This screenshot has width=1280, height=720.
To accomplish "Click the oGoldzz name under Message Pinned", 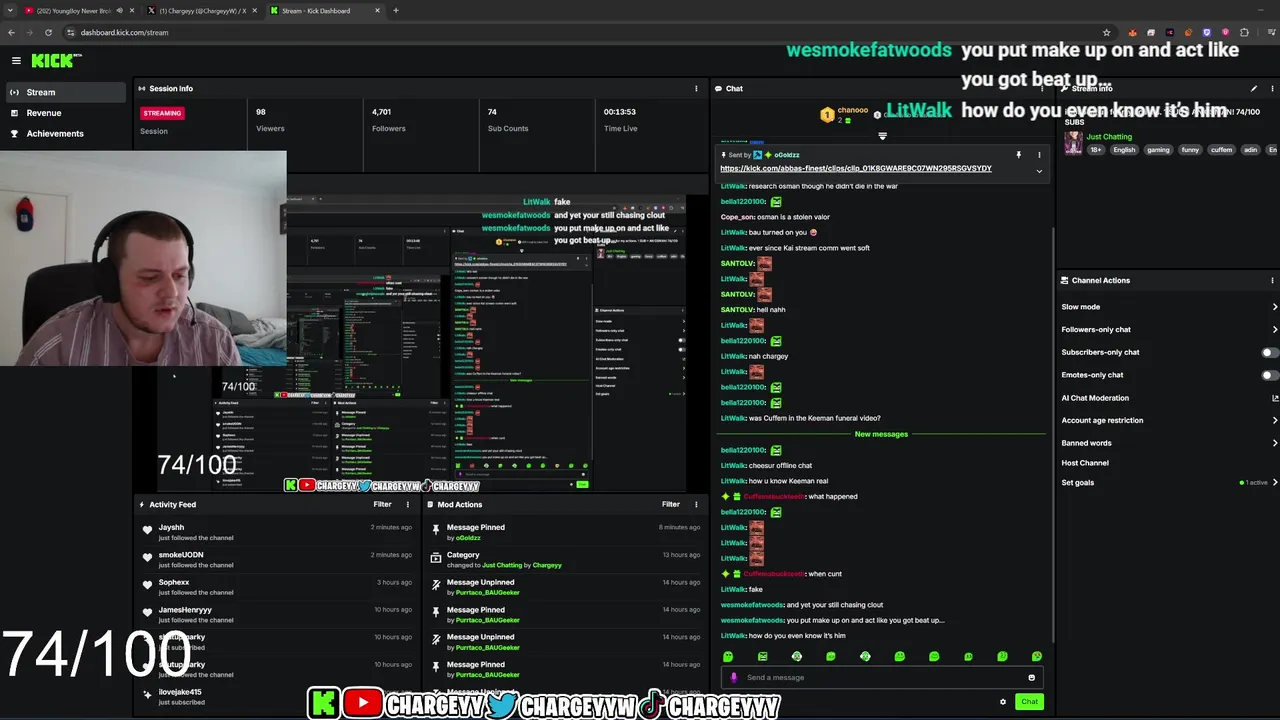I will coord(468,538).
